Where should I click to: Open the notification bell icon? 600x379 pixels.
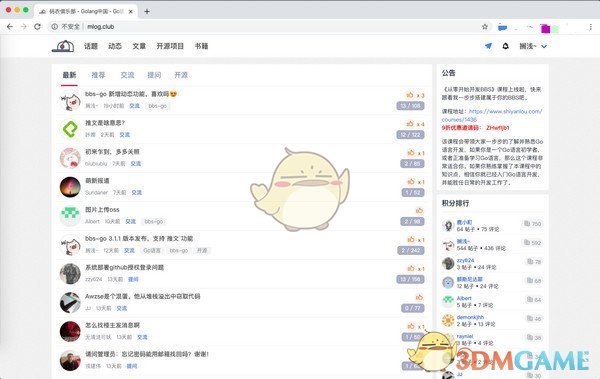(x=505, y=46)
